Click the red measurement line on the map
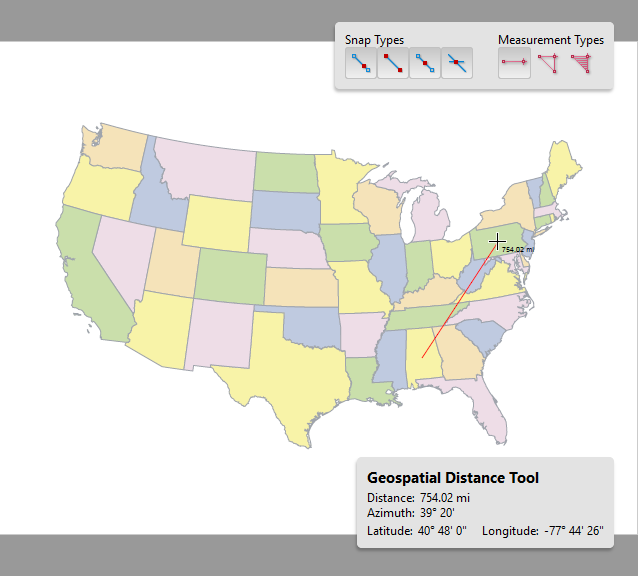 pyautogui.click(x=459, y=300)
